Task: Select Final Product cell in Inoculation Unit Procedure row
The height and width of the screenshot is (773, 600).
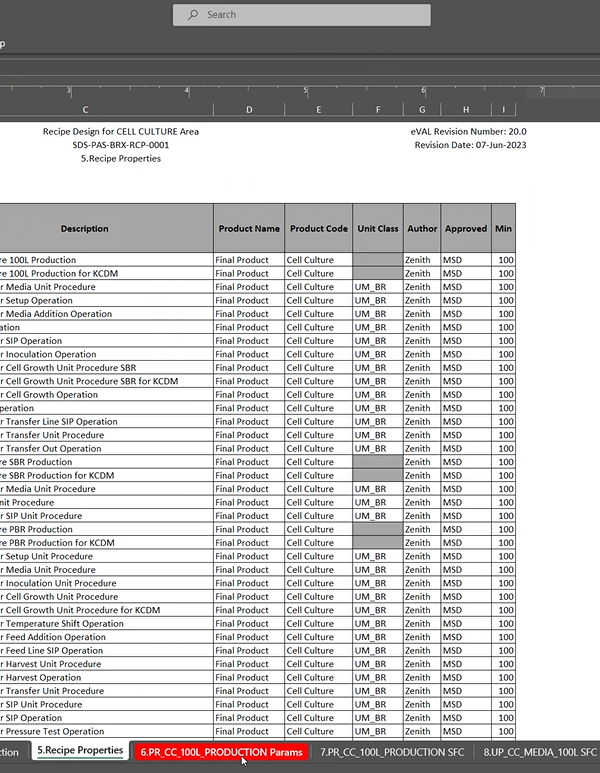Action: pyautogui.click(x=249, y=583)
